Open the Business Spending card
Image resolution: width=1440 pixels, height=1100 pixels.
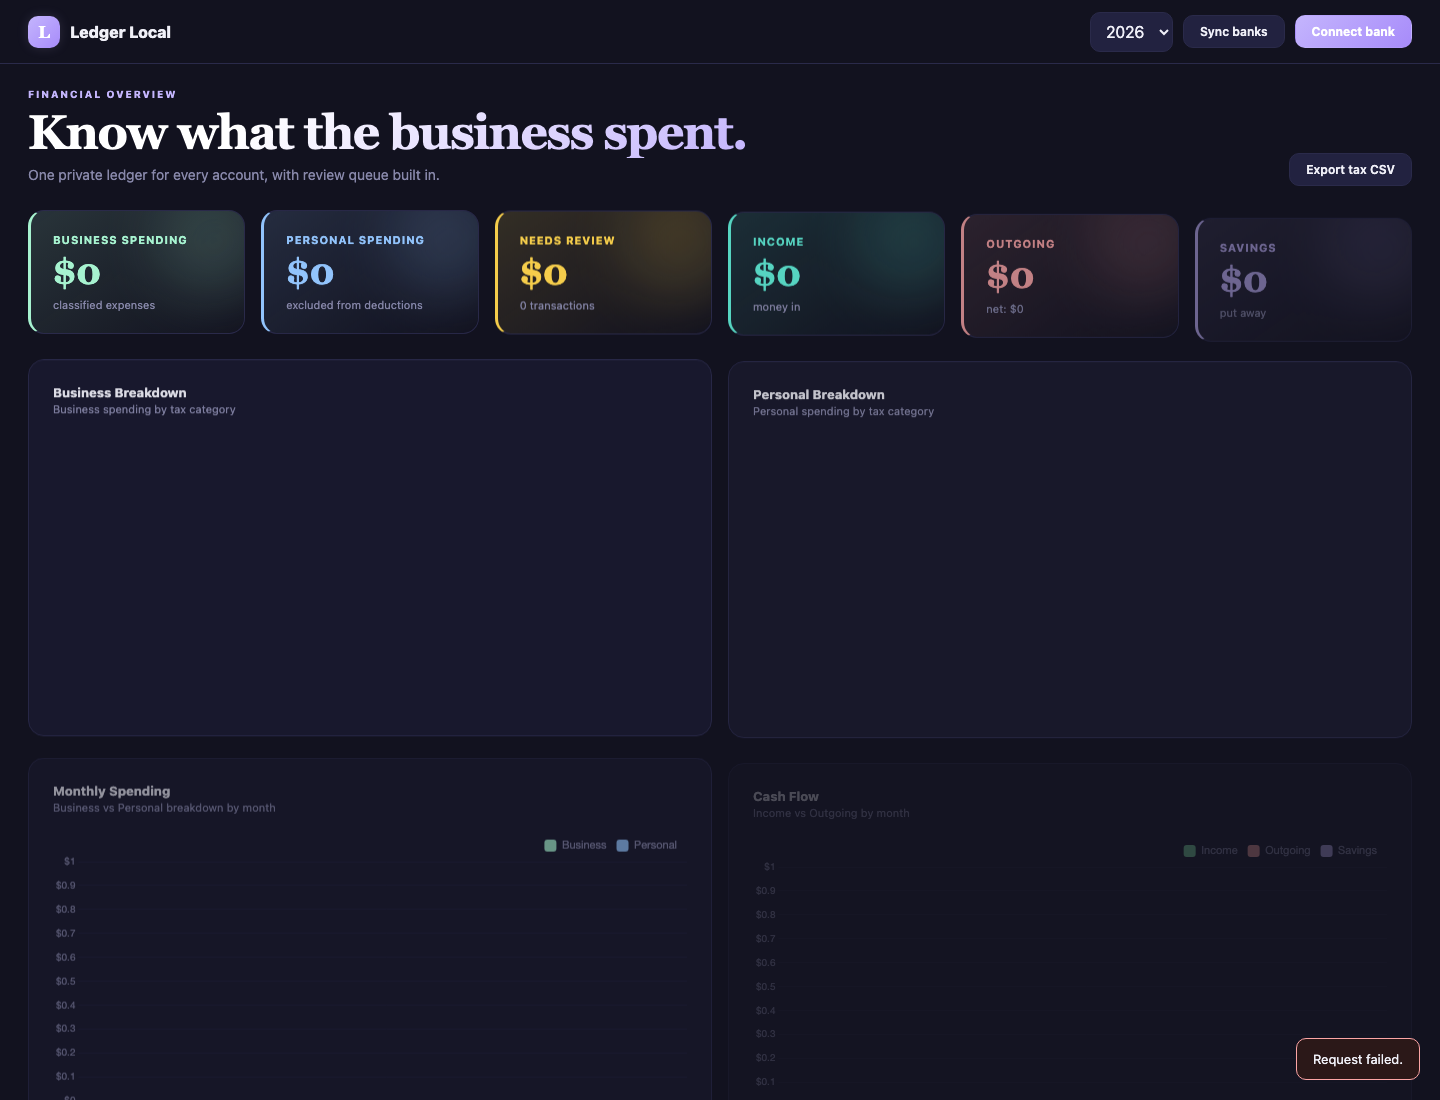click(x=137, y=272)
